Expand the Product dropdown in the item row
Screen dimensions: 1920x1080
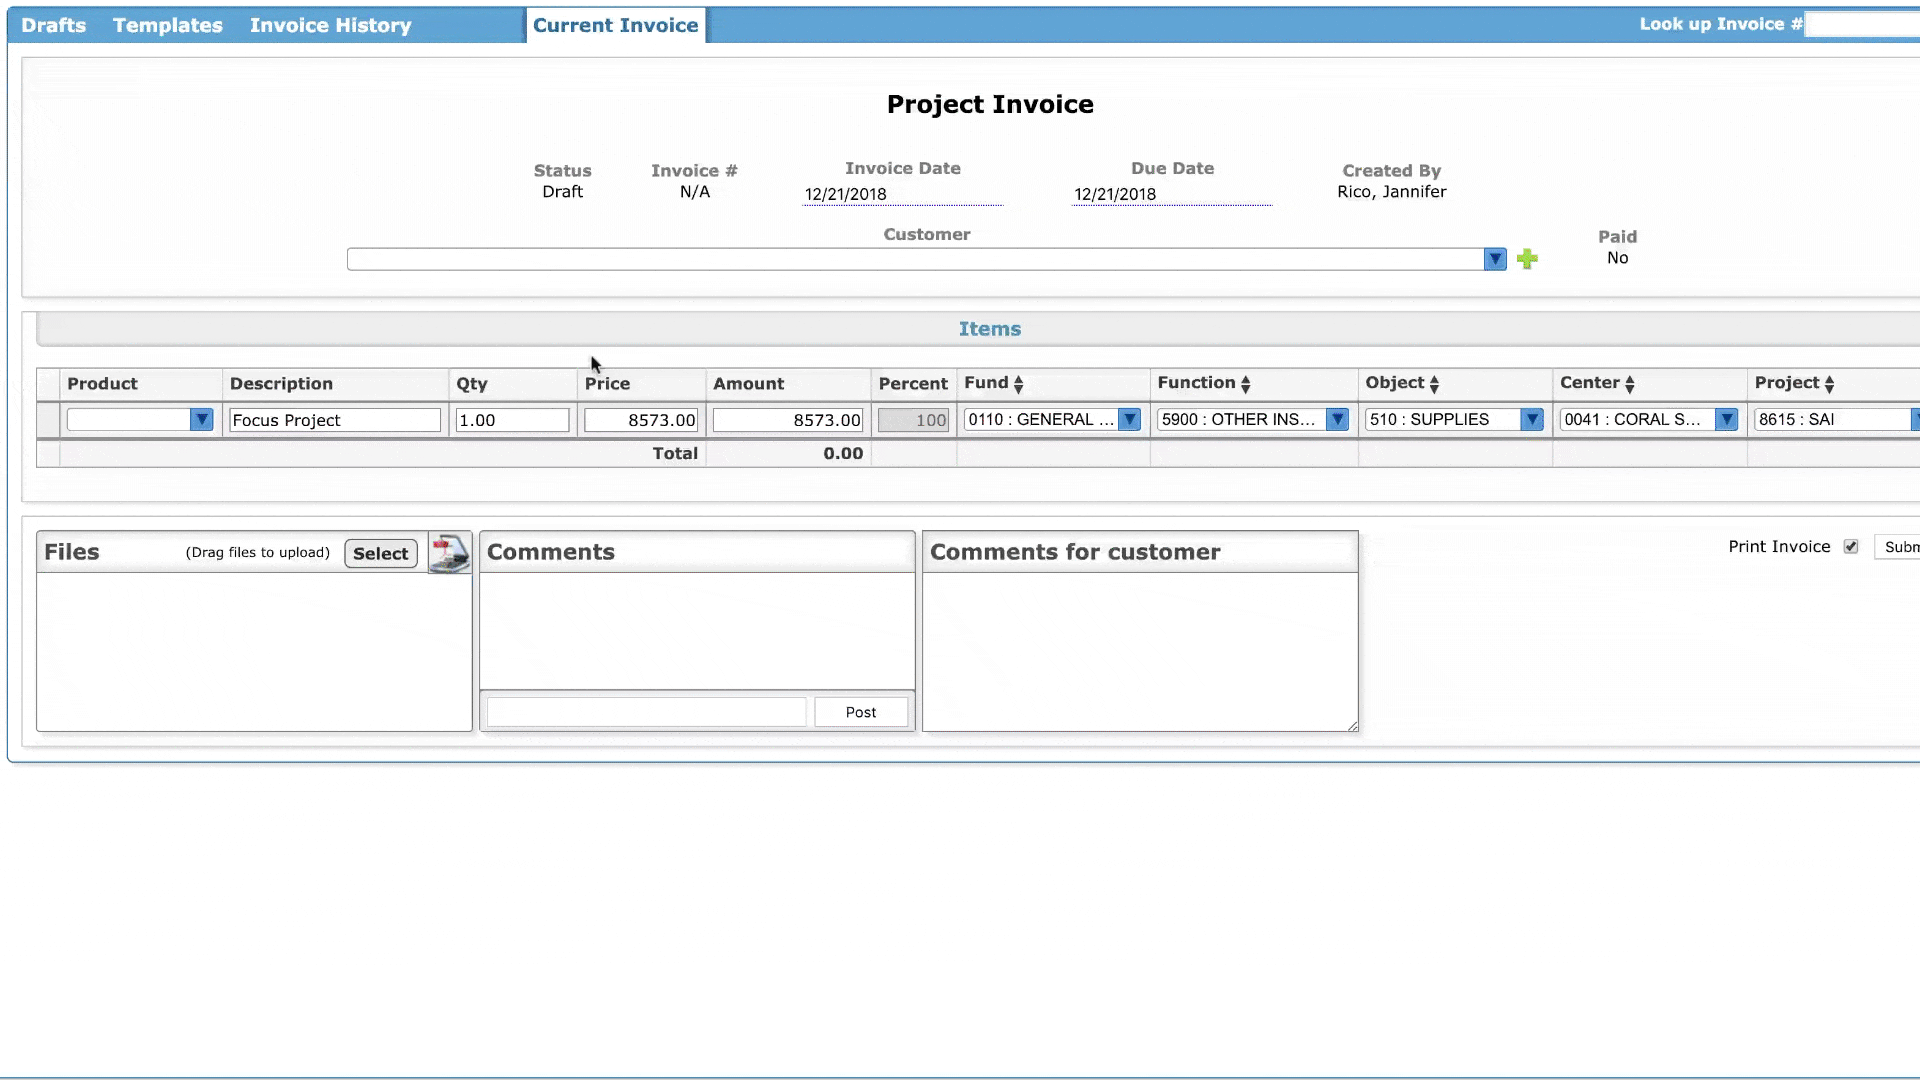point(201,420)
